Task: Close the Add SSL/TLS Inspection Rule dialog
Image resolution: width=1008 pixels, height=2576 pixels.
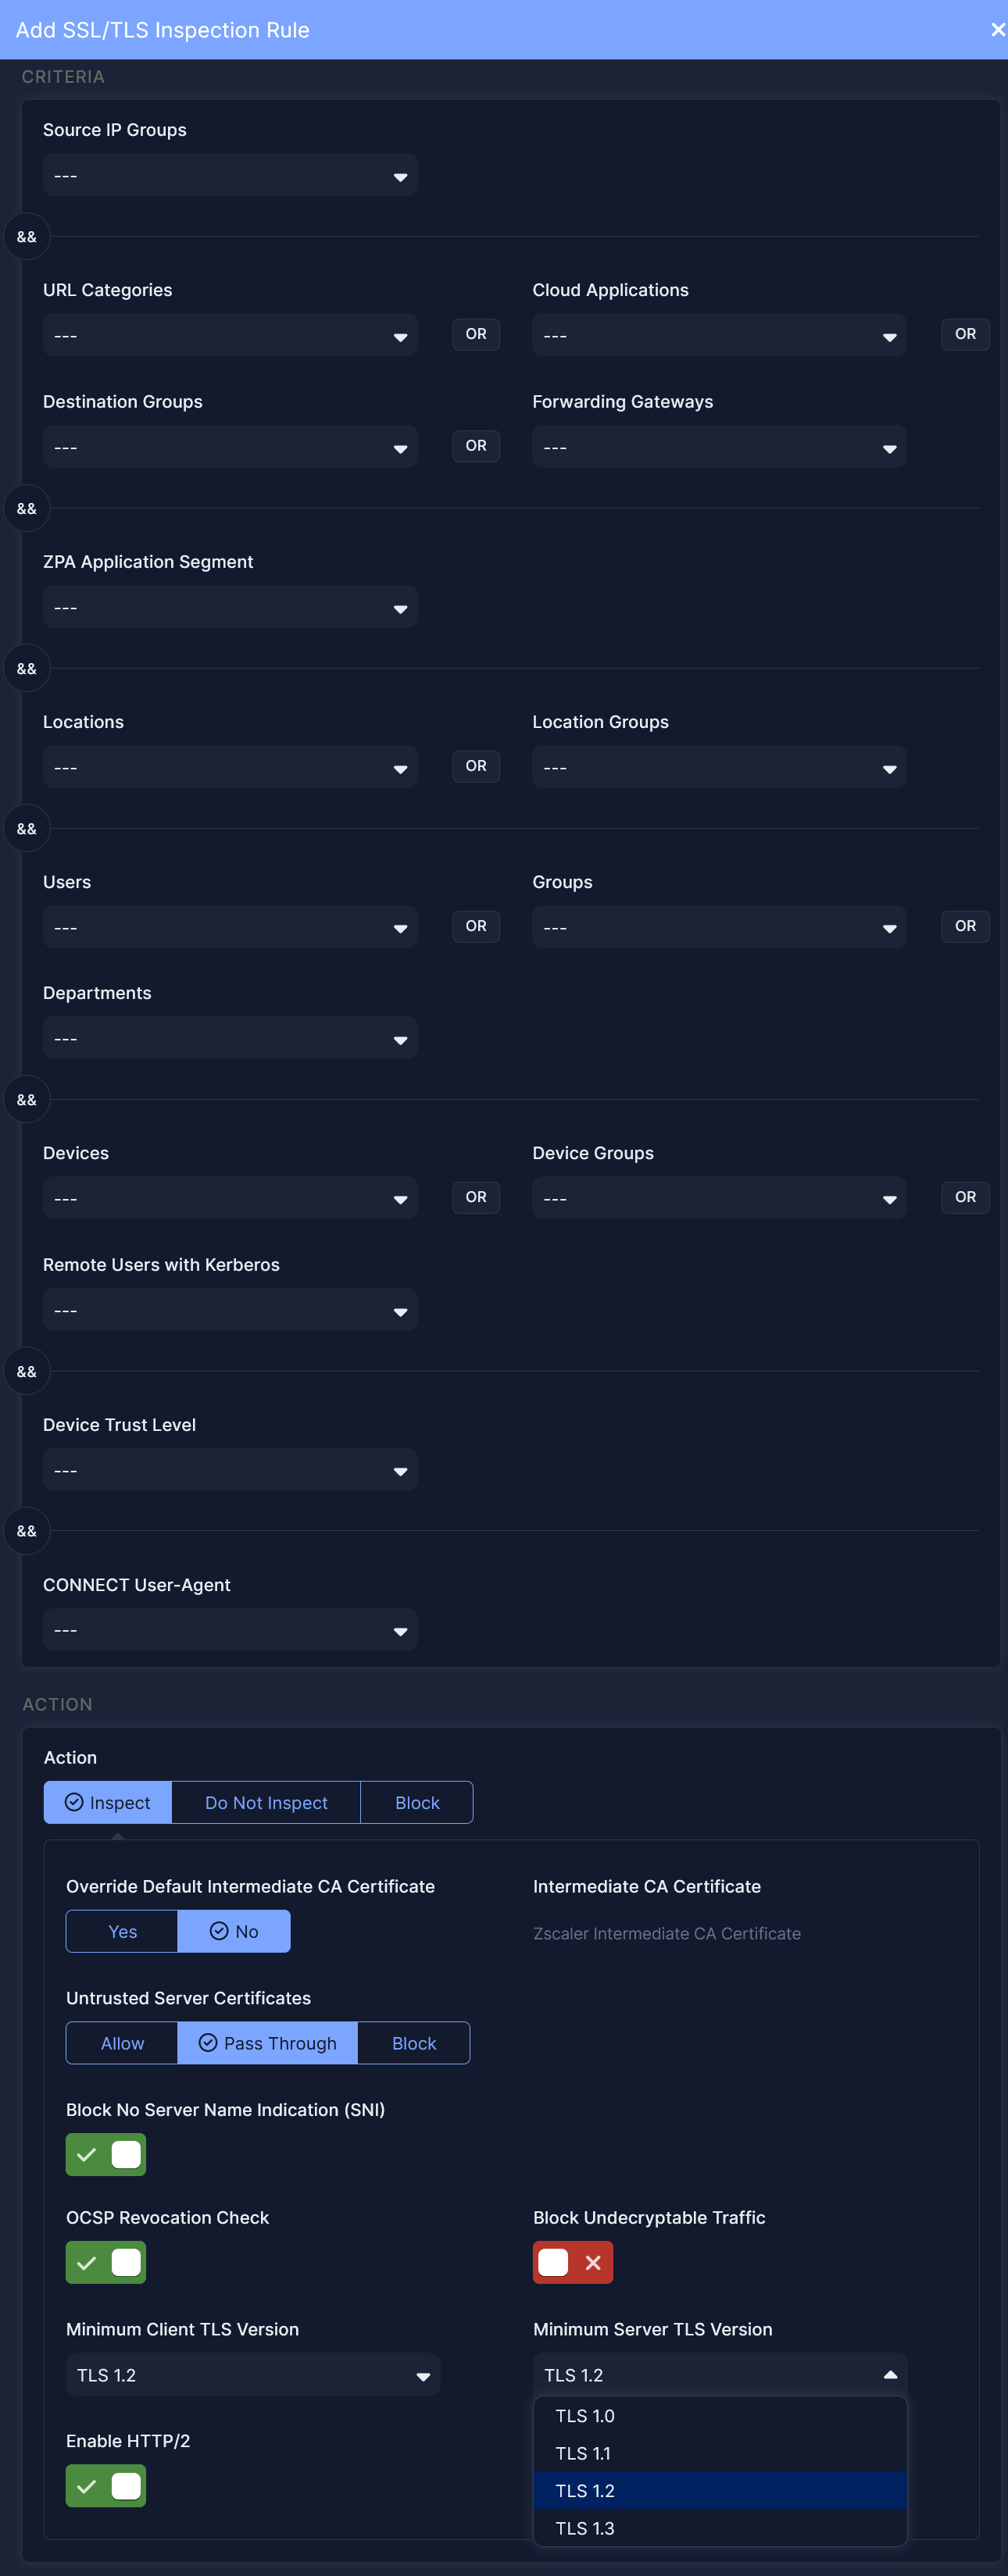Action: 997,30
